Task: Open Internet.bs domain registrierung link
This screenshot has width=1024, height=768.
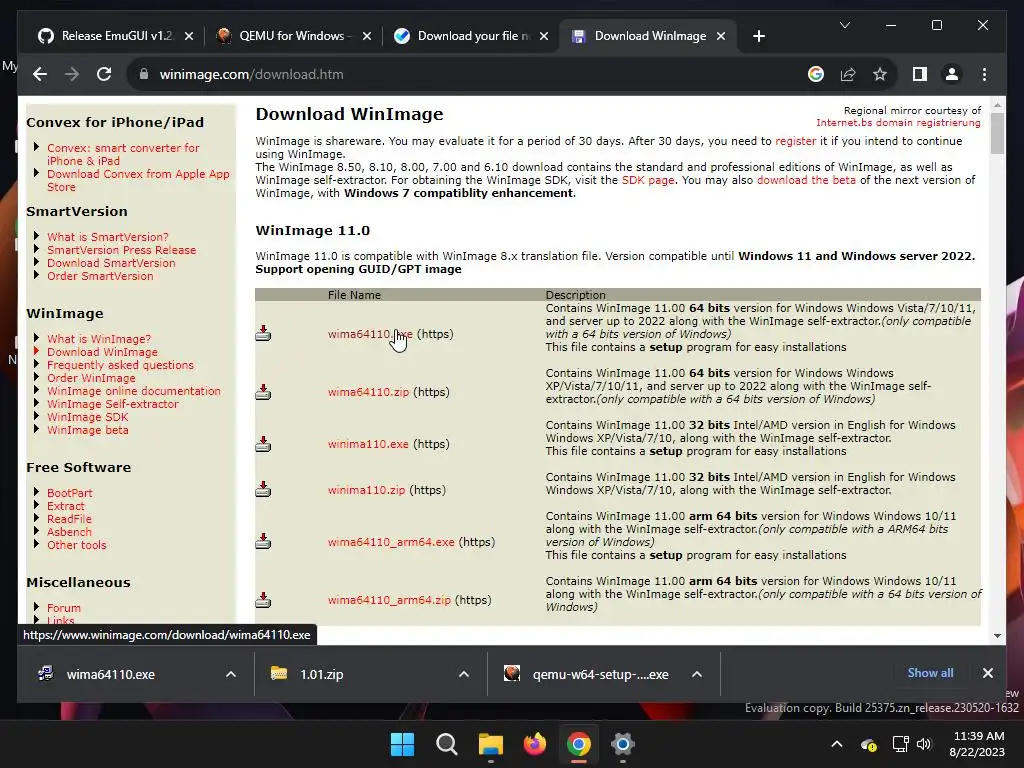Action: tap(898, 123)
